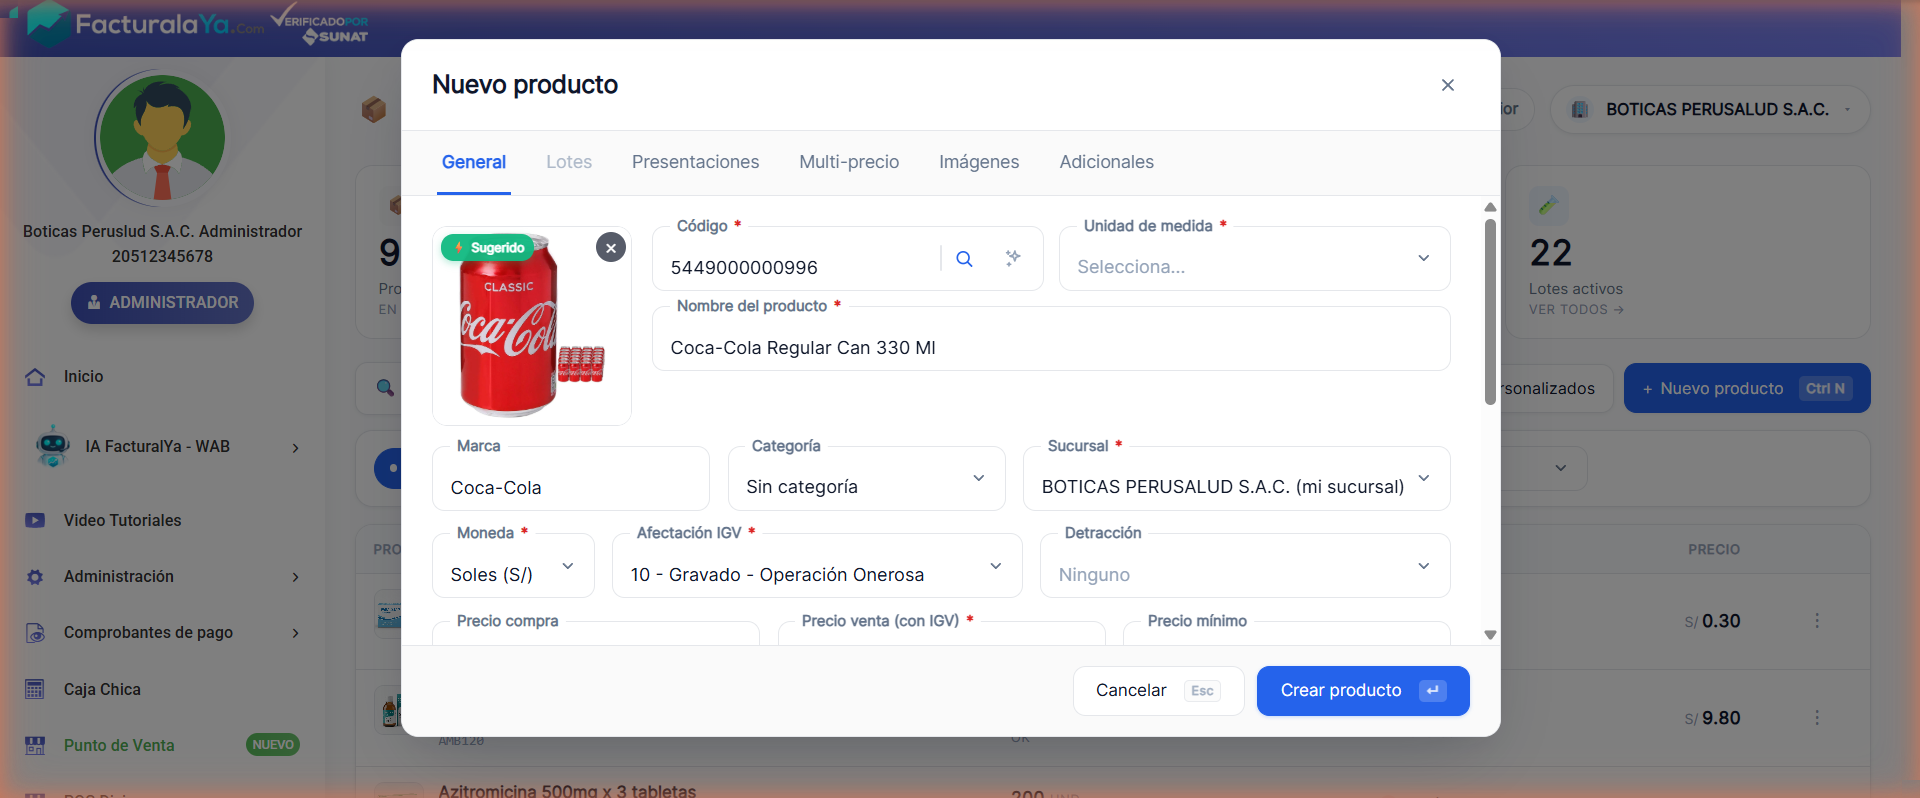The height and width of the screenshot is (798, 1920).
Task: Click the dialog's vertical scrollbar thumb
Action: pyautogui.click(x=1490, y=312)
